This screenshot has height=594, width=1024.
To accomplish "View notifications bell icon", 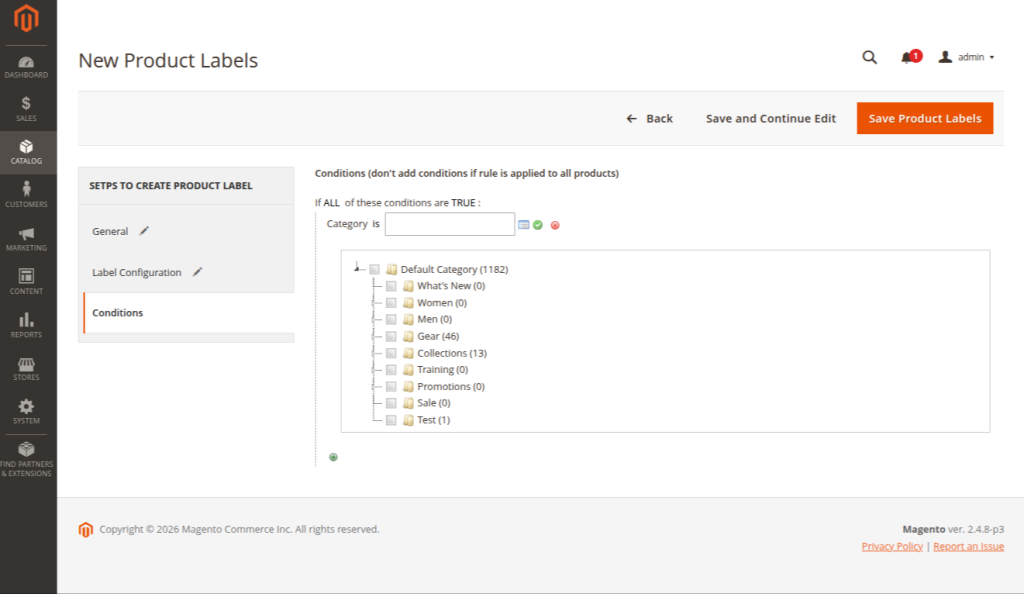I will tap(907, 58).
